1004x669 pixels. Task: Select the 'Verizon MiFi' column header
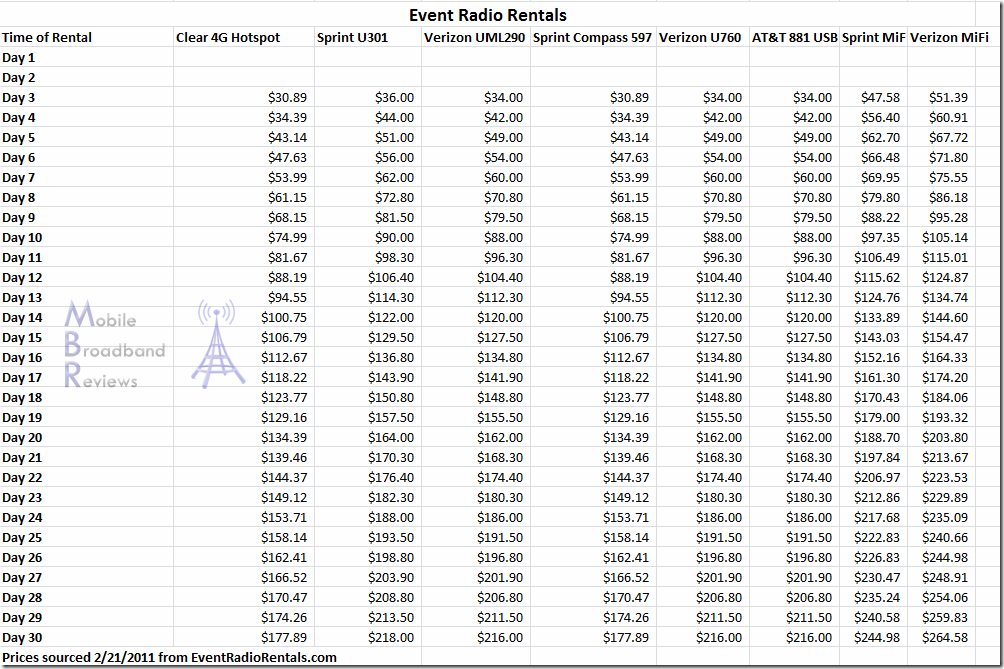point(950,37)
